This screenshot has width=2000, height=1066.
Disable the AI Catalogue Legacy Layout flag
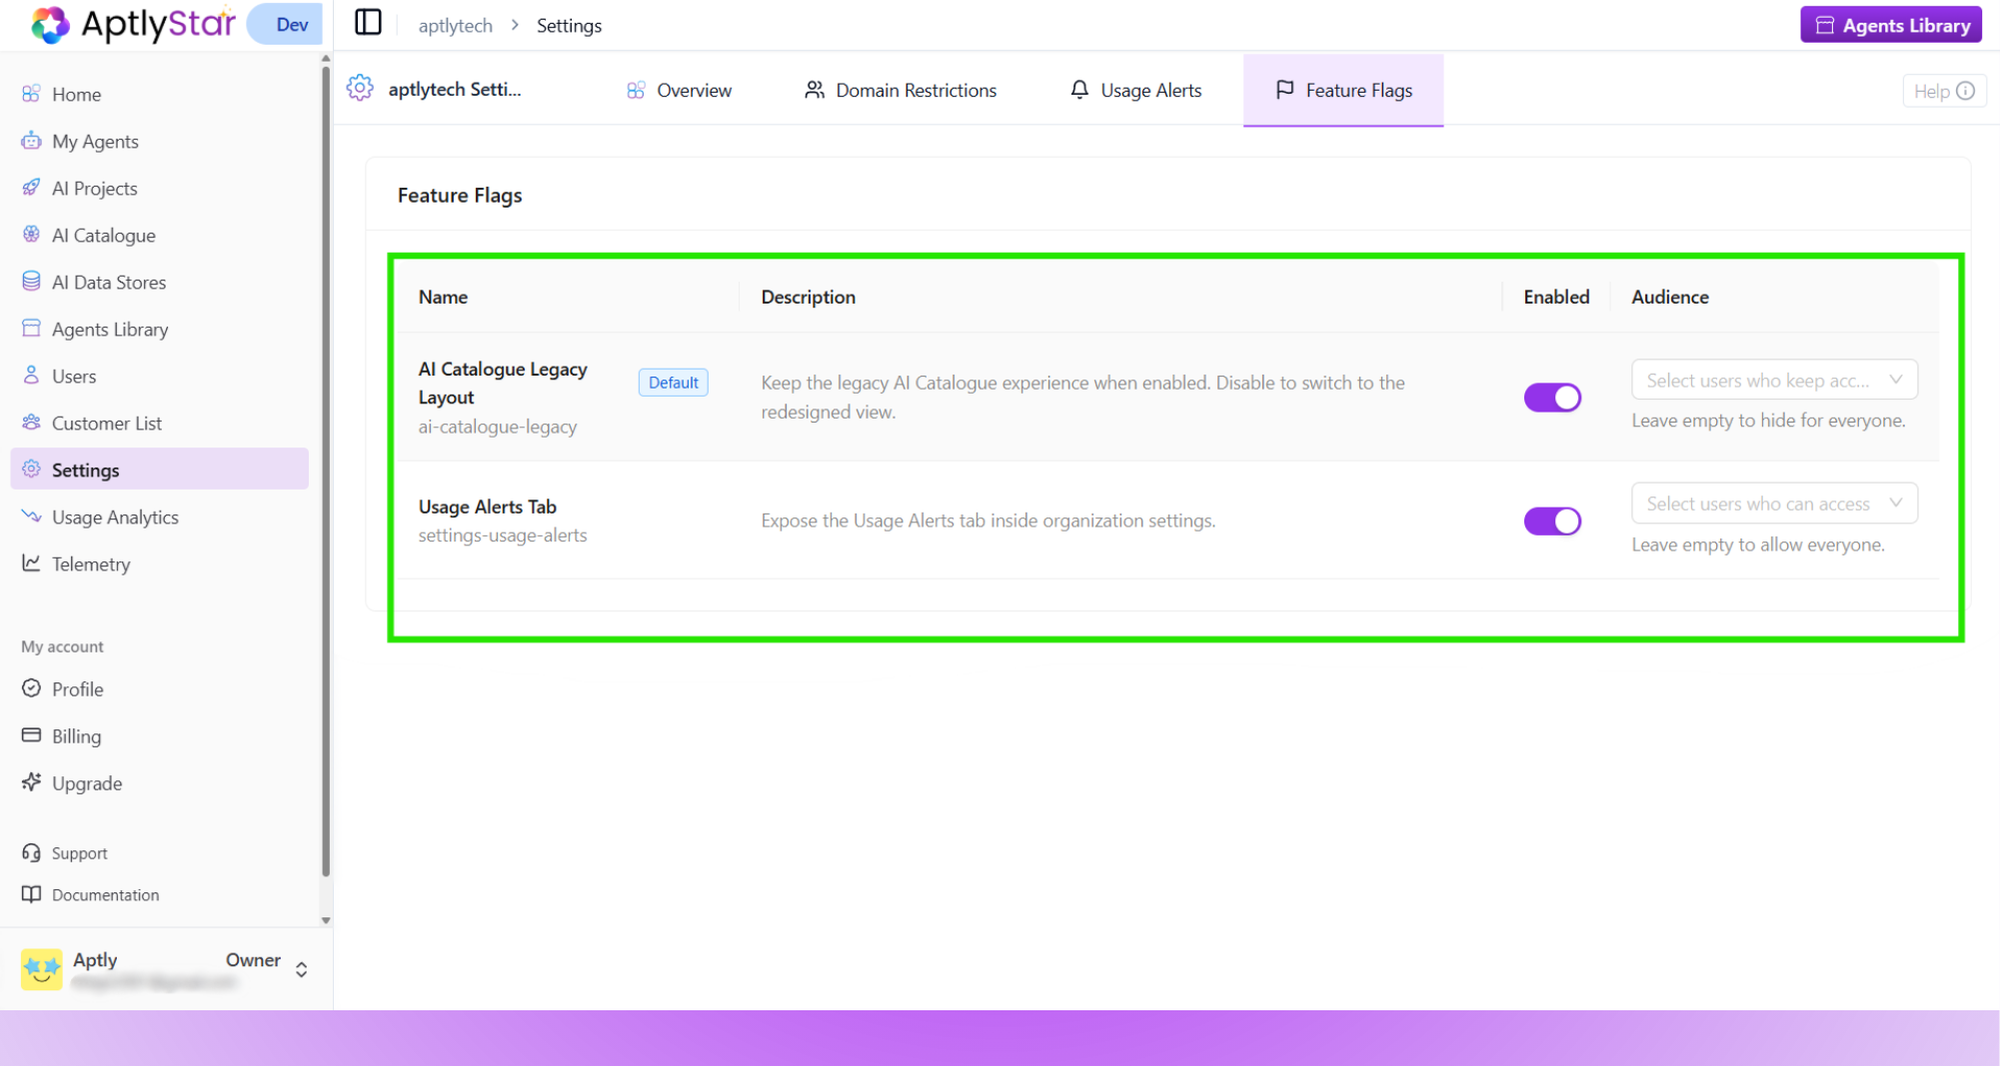point(1552,397)
